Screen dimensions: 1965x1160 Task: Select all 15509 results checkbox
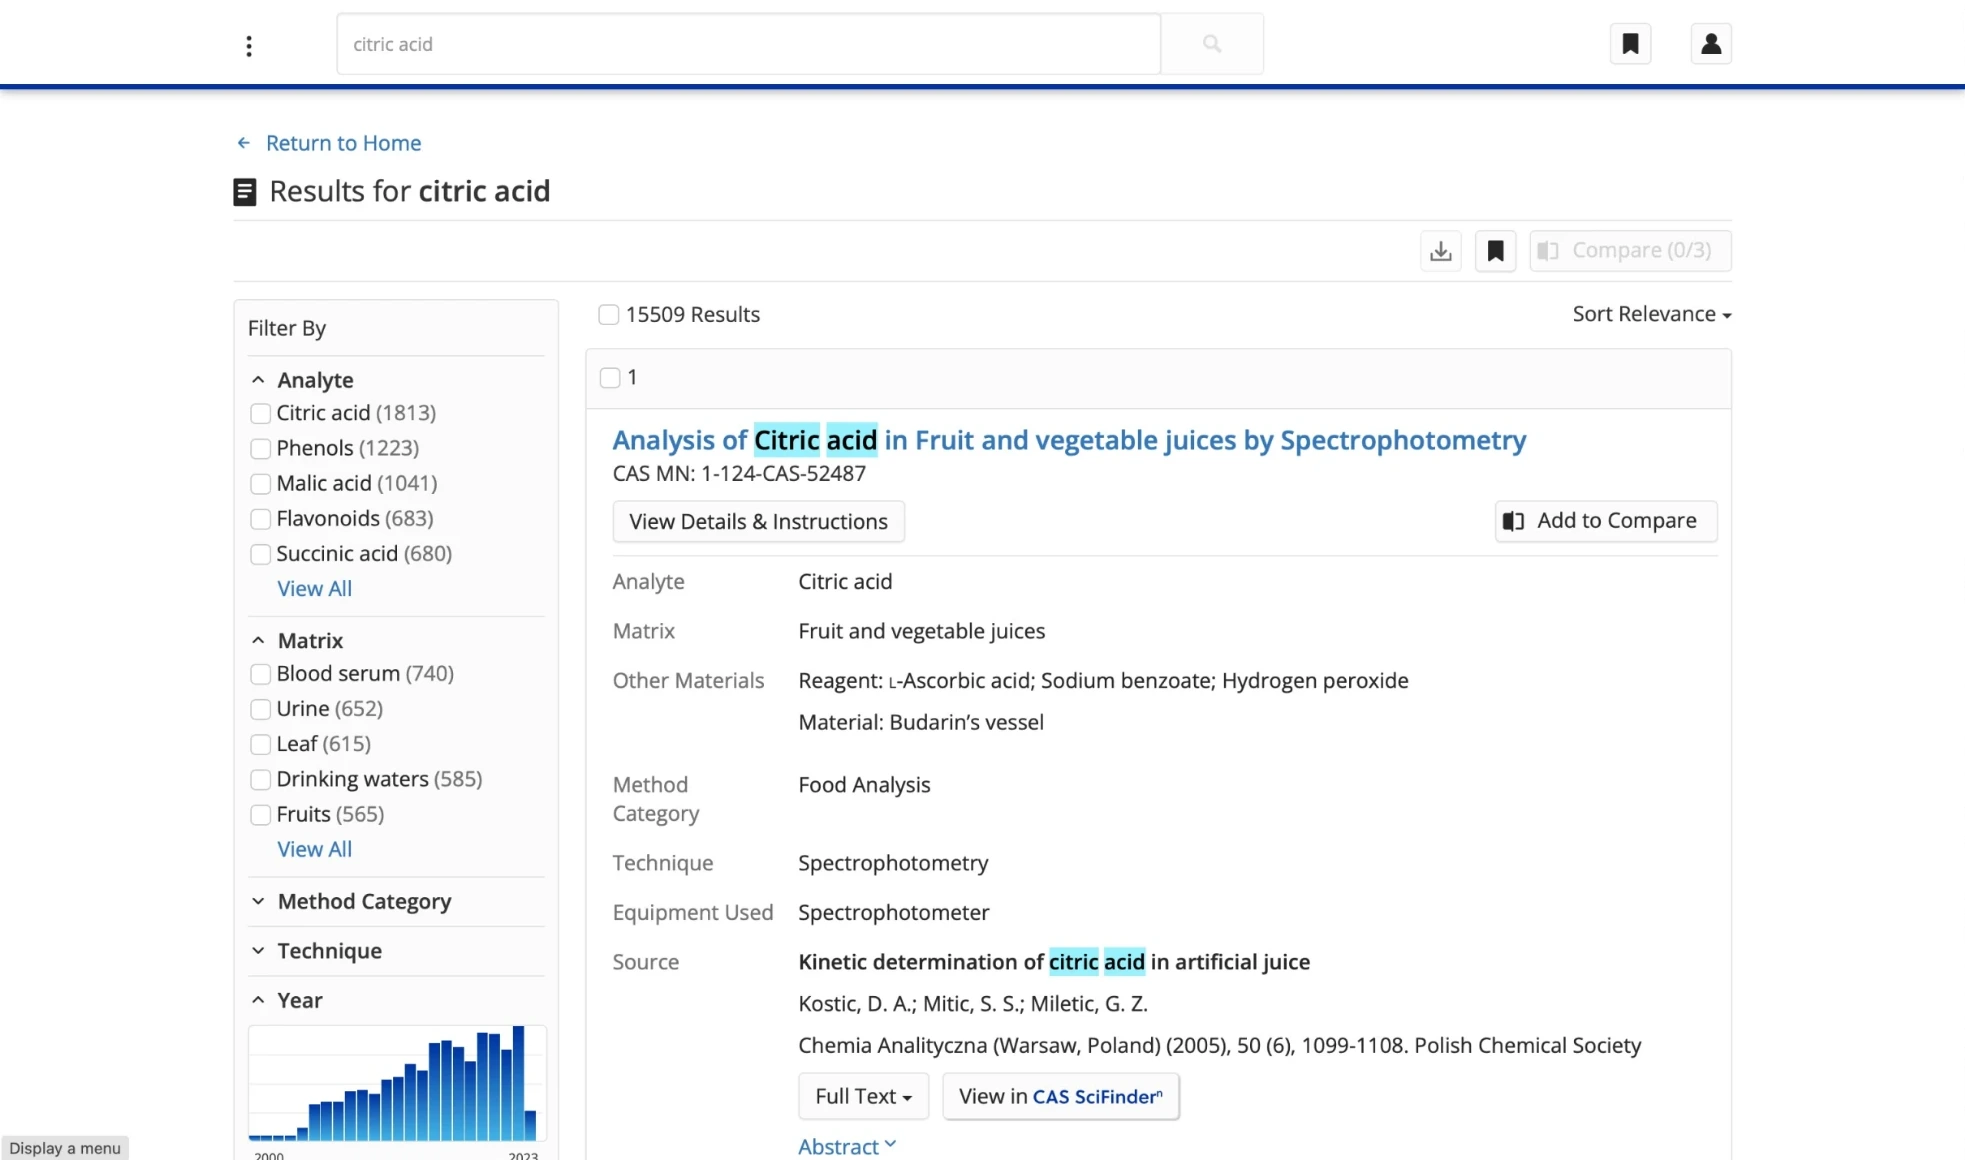(x=608, y=315)
